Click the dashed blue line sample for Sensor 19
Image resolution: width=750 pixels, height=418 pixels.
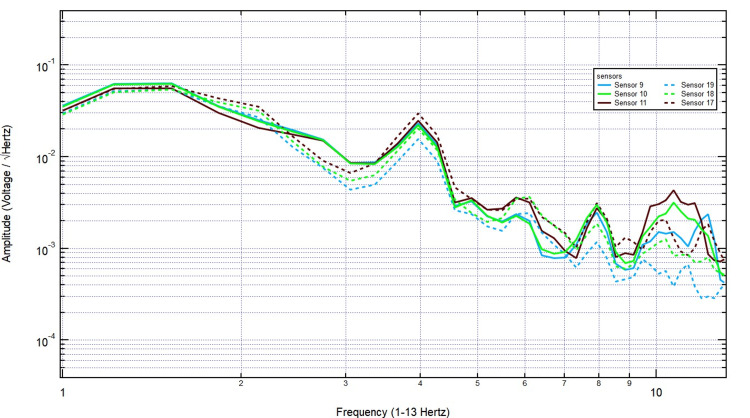(671, 85)
